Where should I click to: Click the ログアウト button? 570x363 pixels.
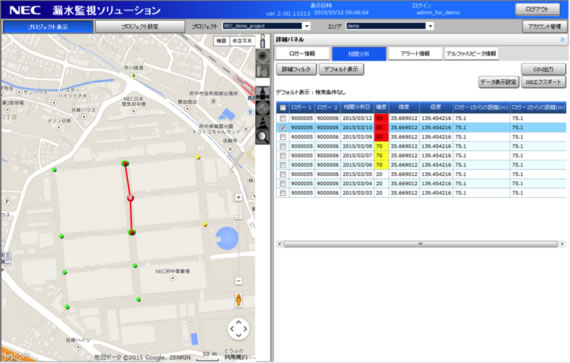pos(537,9)
